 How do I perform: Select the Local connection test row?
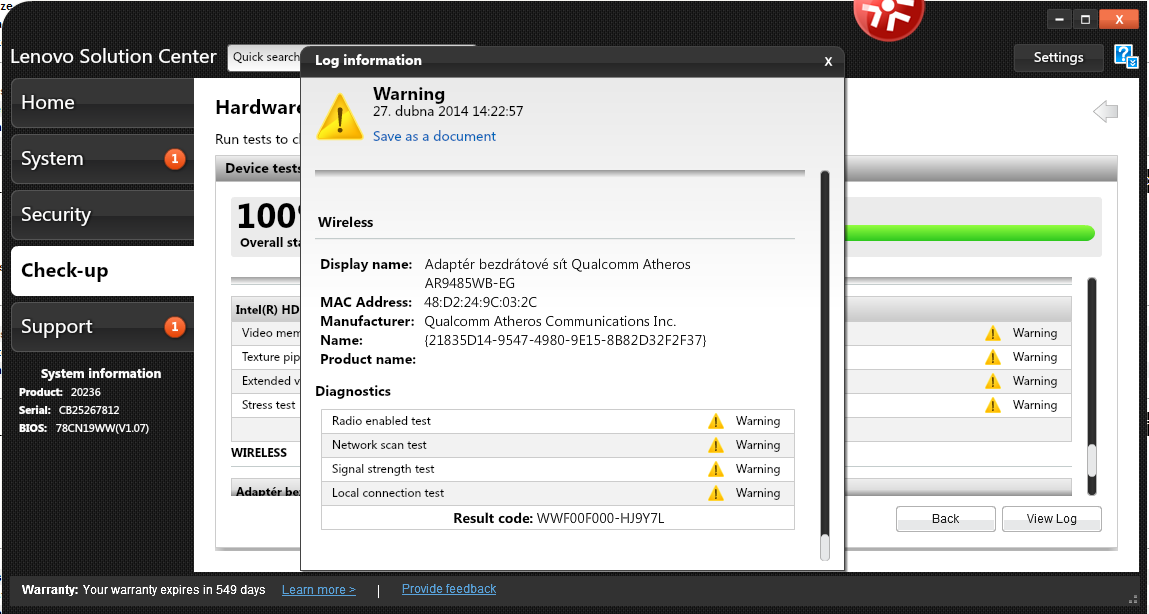(x=558, y=493)
